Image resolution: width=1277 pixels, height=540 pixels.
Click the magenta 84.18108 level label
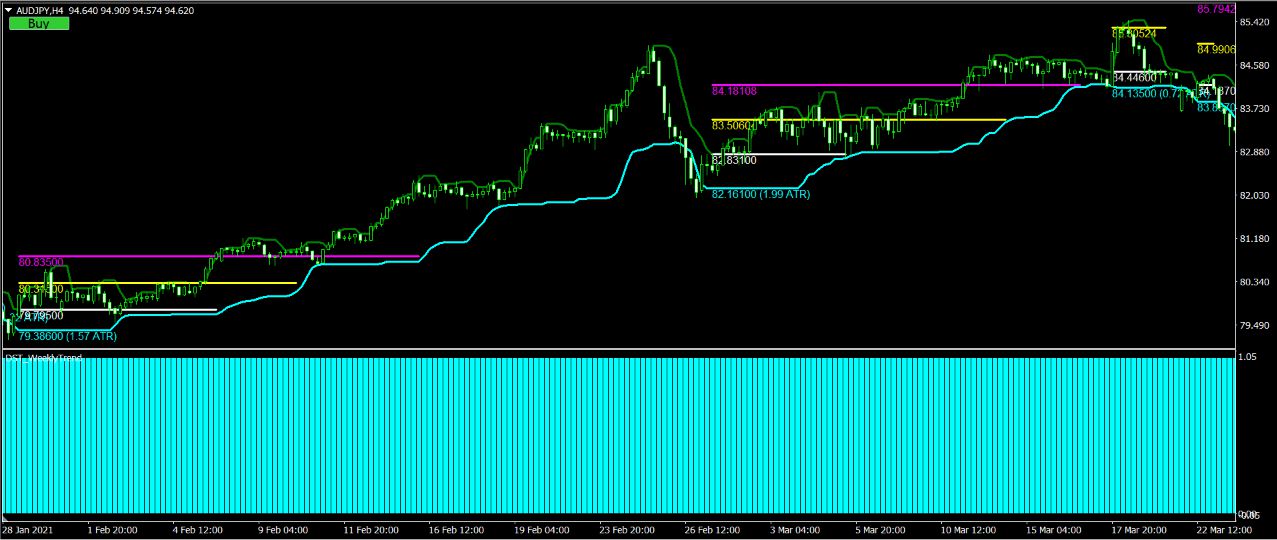[734, 91]
